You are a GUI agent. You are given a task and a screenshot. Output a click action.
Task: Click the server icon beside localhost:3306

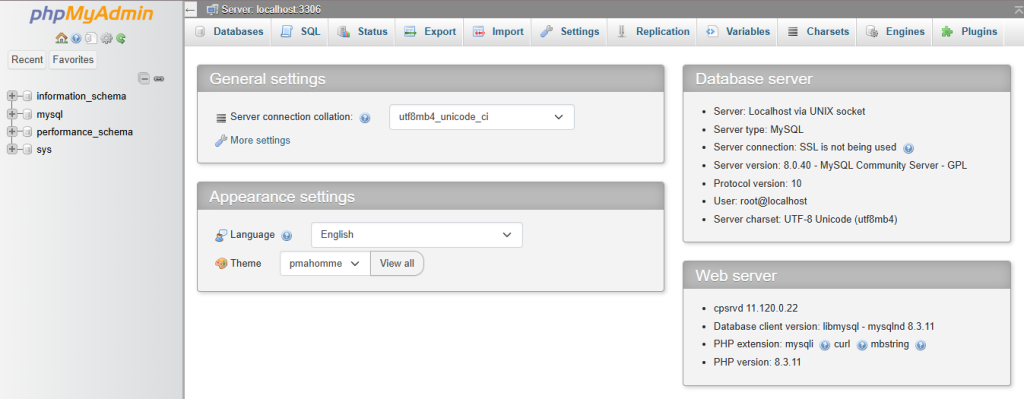212,10
